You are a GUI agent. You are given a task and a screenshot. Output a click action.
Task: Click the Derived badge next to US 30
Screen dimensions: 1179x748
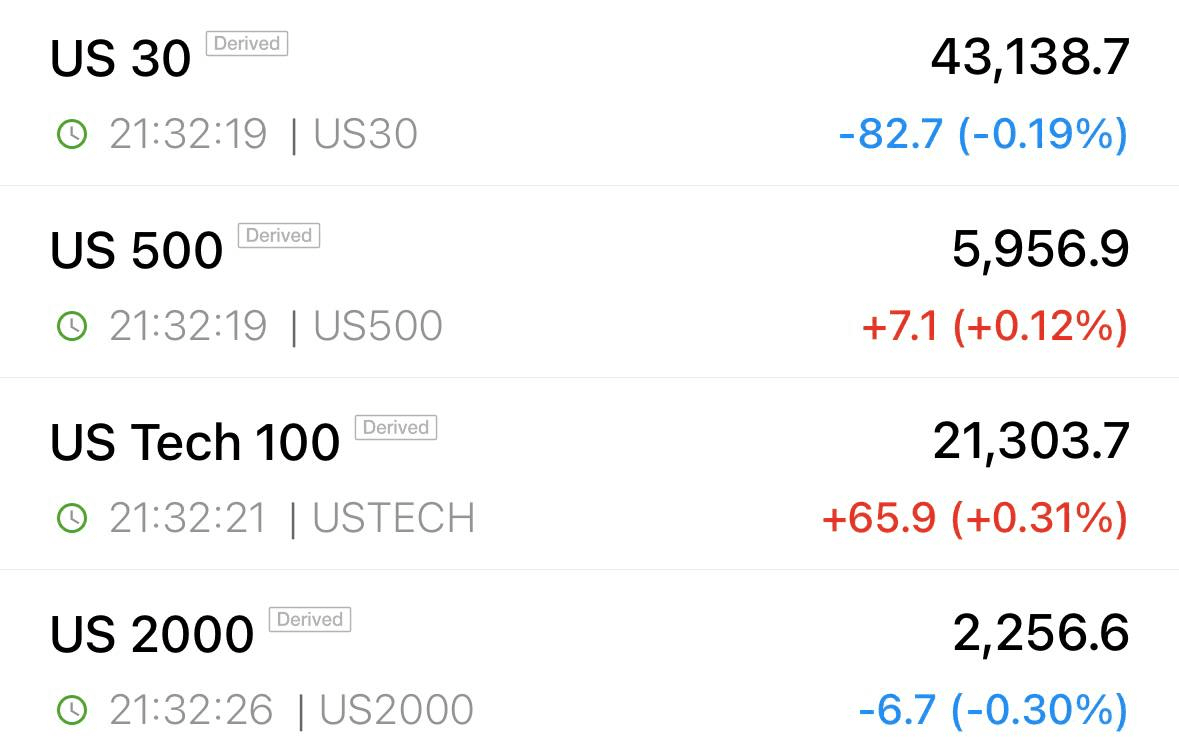(247, 44)
